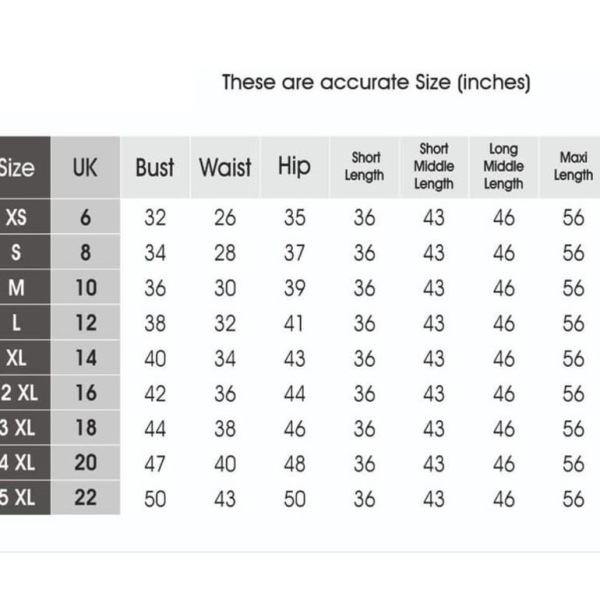Viewport: 600px width, 600px height.
Task: Click the waist value 26 cell
Action: (x=225, y=218)
